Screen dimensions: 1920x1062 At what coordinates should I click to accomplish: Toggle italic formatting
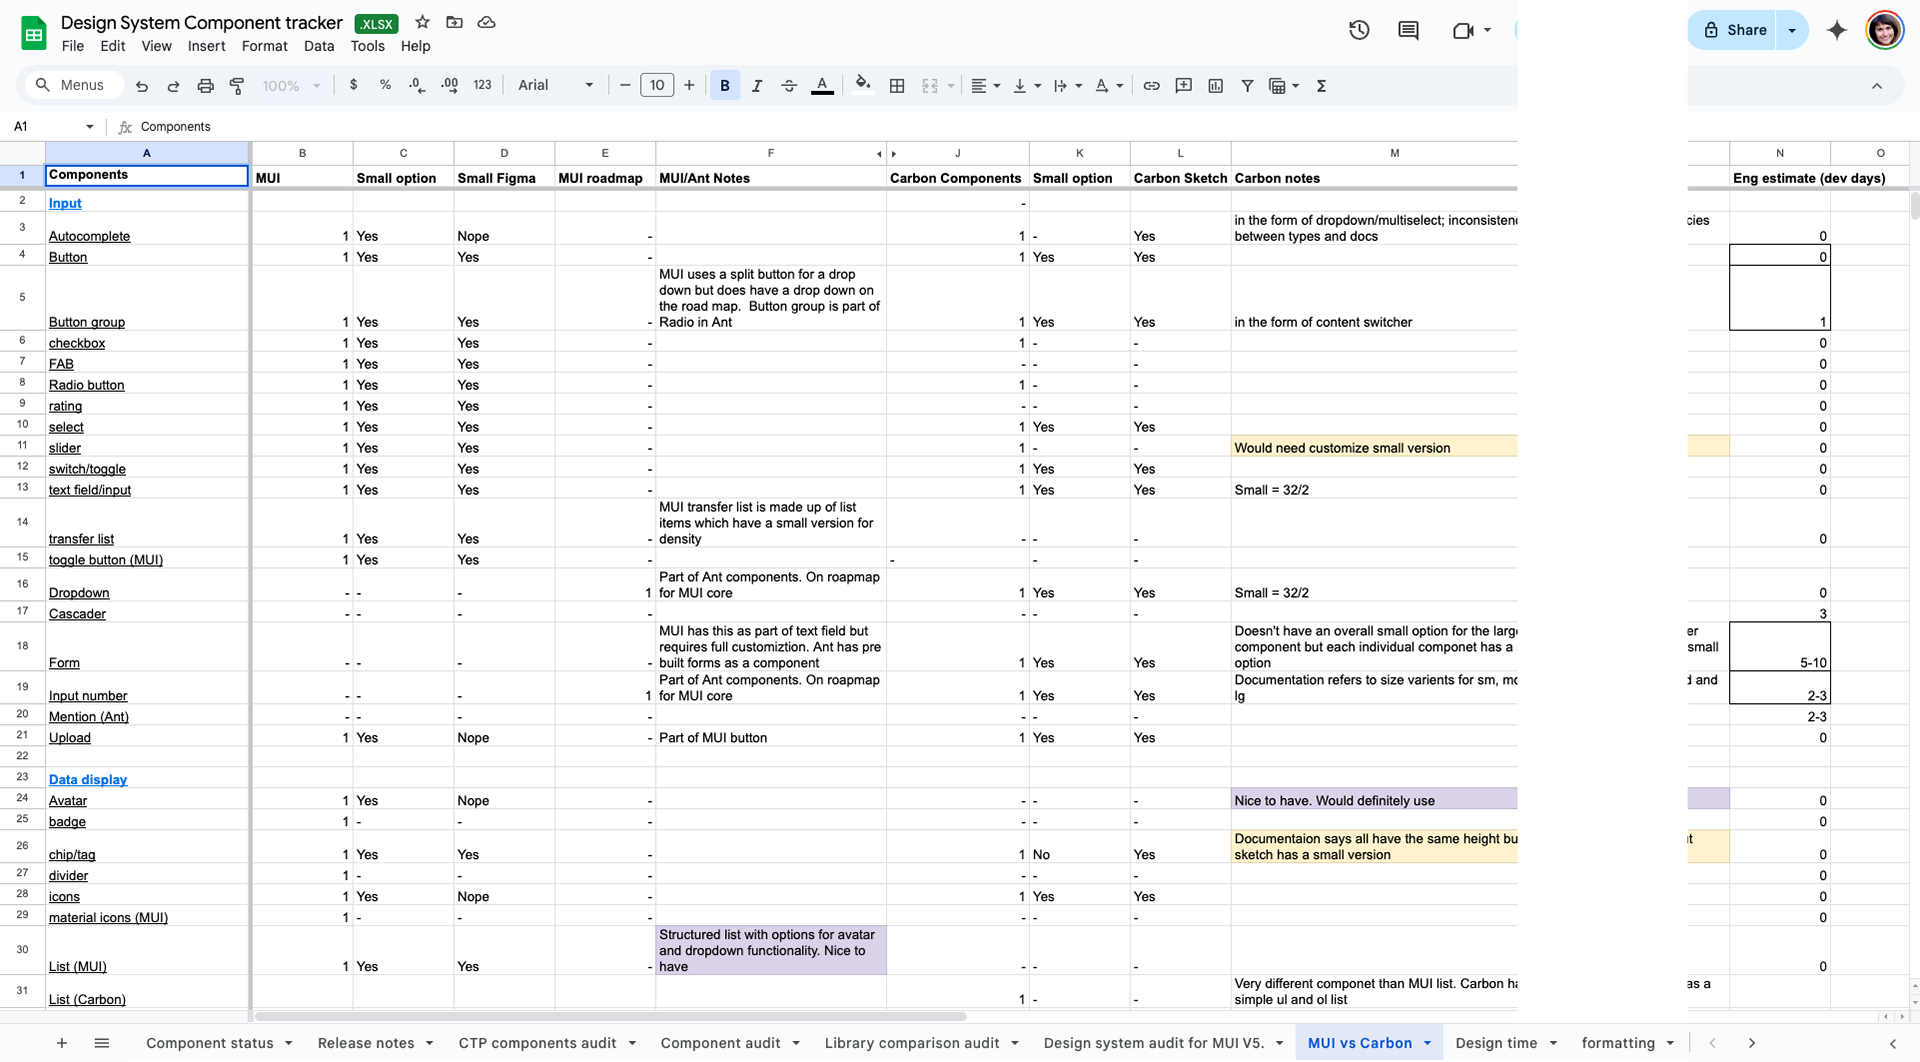point(757,86)
